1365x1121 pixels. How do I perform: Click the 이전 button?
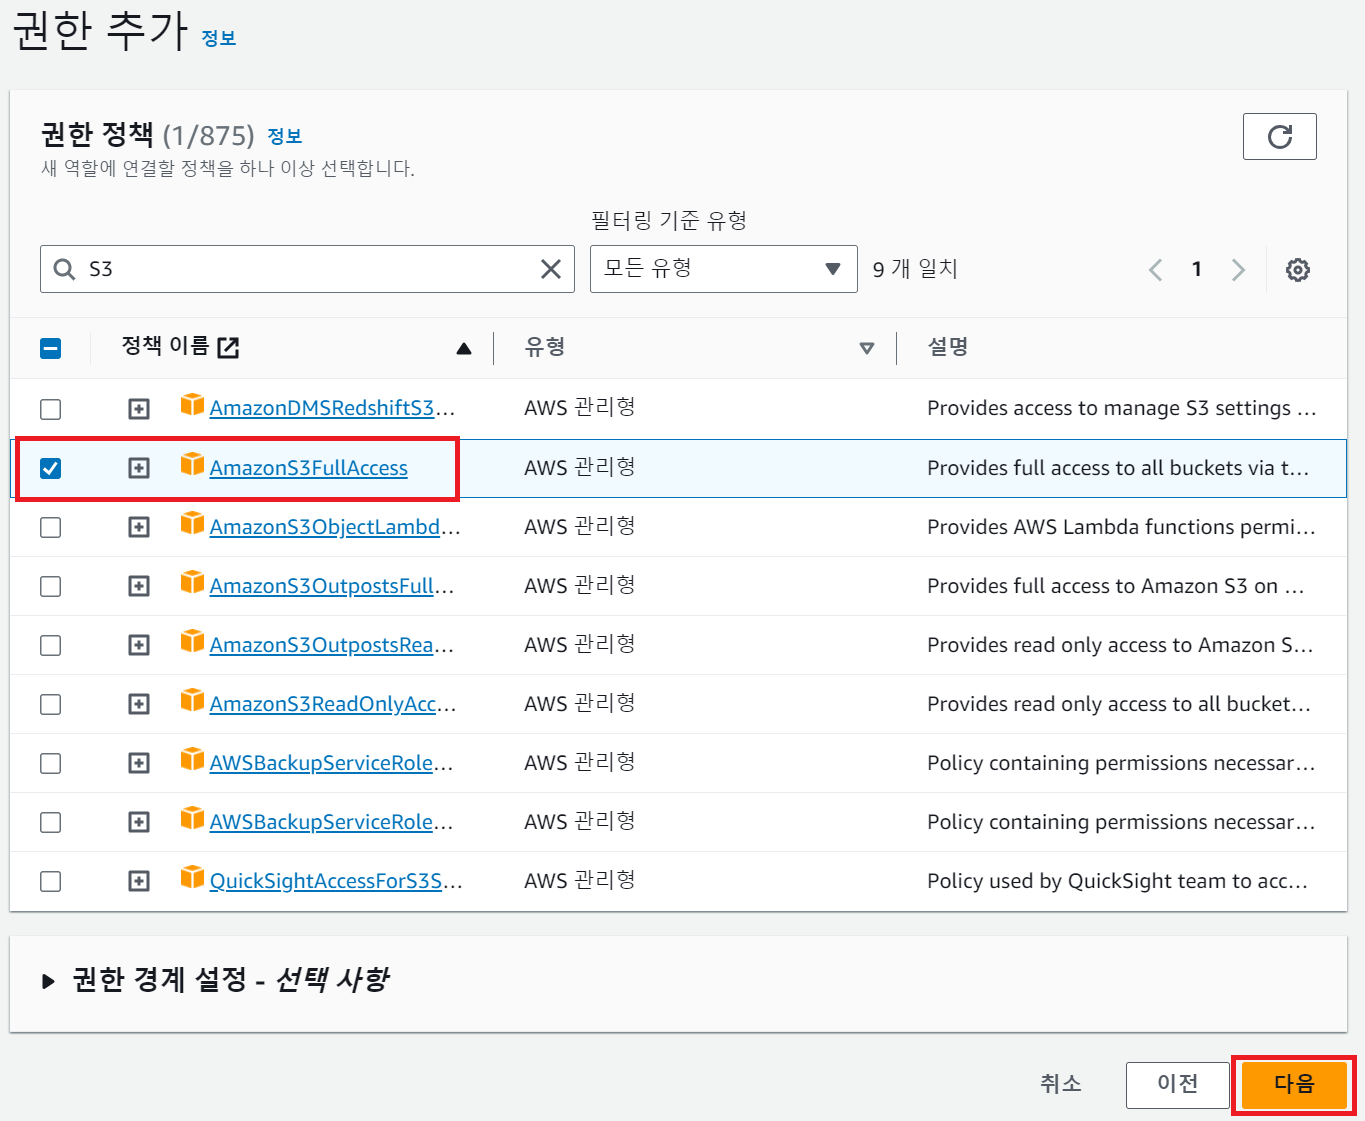coord(1177,1085)
